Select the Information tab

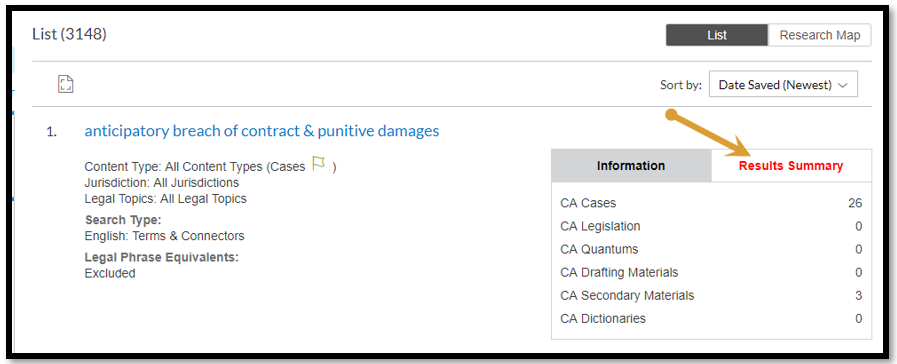pyautogui.click(x=631, y=166)
